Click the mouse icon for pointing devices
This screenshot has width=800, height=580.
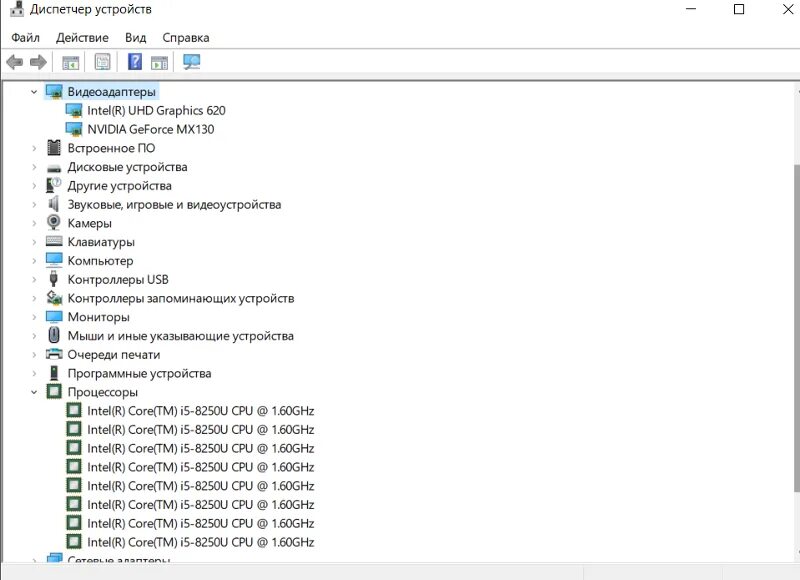click(54, 335)
